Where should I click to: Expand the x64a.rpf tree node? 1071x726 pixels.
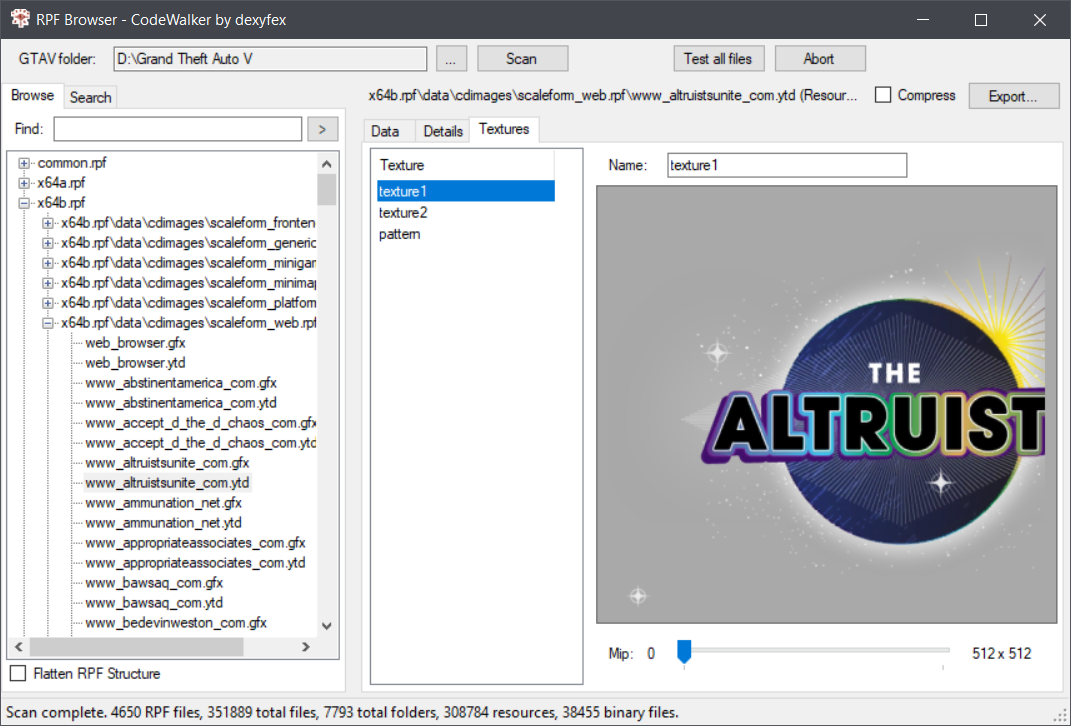(24, 183)
